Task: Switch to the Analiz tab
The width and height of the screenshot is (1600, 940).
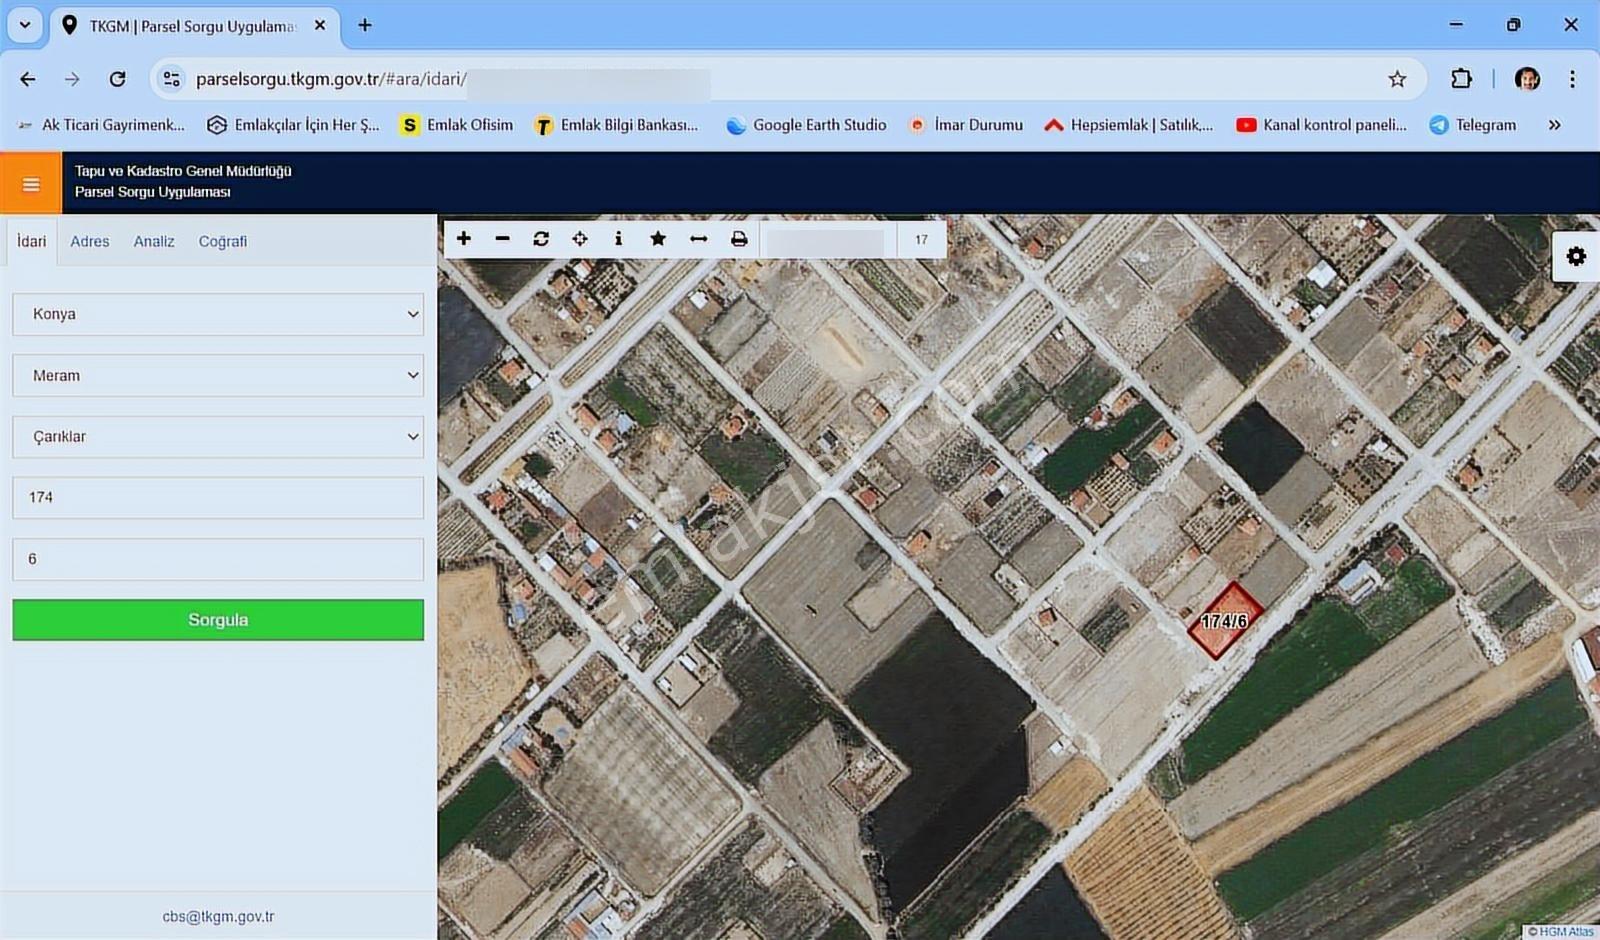Action: [154, 241]
